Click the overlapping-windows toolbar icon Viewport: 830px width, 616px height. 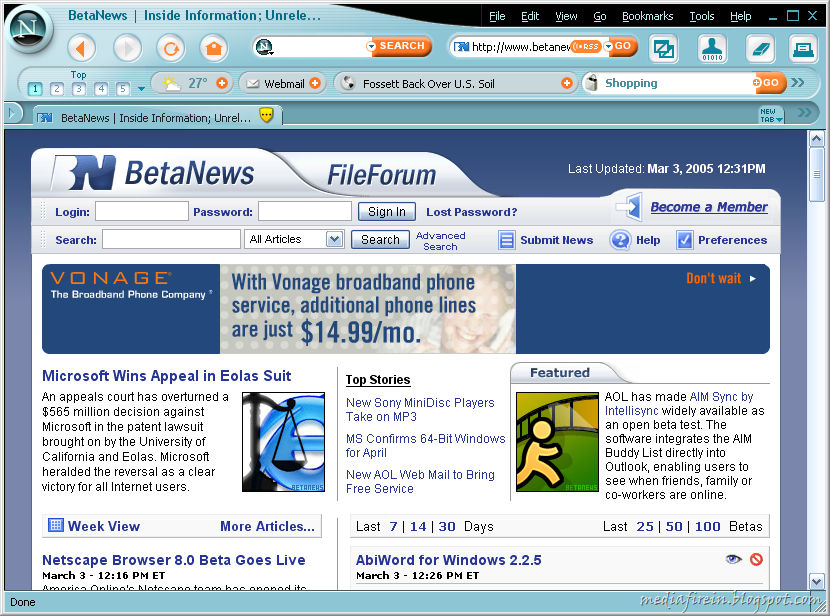(x=662, y=47)
